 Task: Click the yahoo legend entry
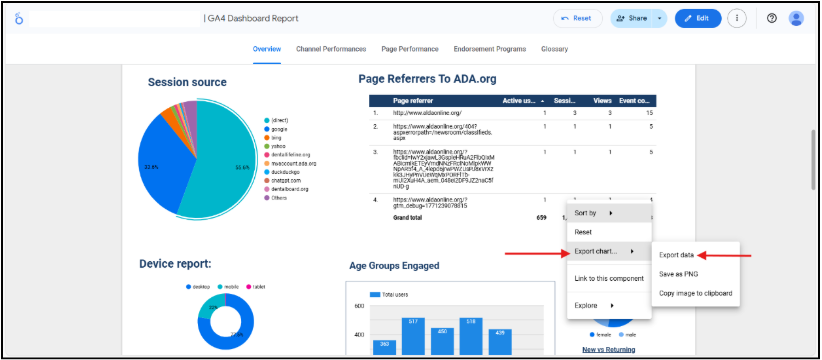coord(275,146)
